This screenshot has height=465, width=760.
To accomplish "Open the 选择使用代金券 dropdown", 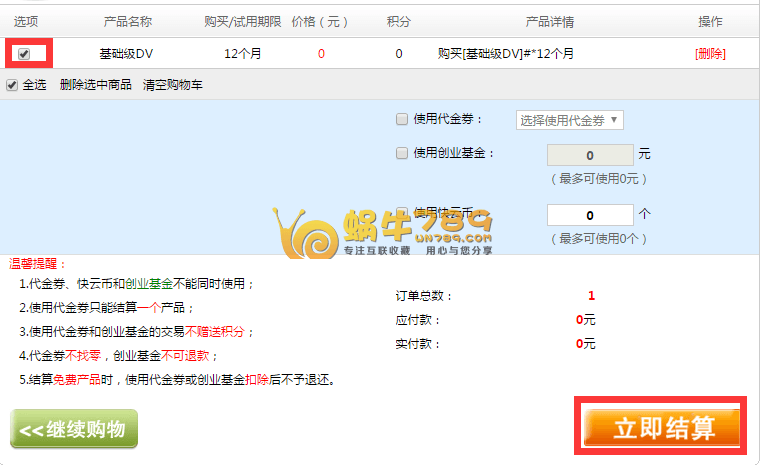I will pos(569,120).
